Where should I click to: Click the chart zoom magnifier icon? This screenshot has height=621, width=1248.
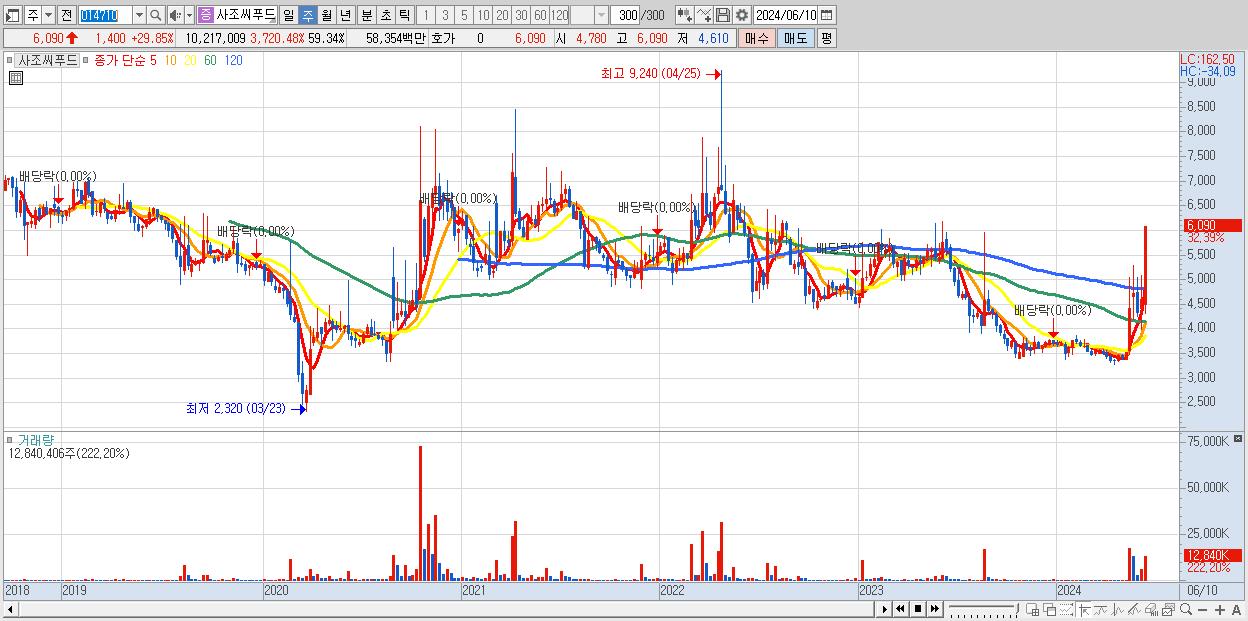click(1186, 610)
